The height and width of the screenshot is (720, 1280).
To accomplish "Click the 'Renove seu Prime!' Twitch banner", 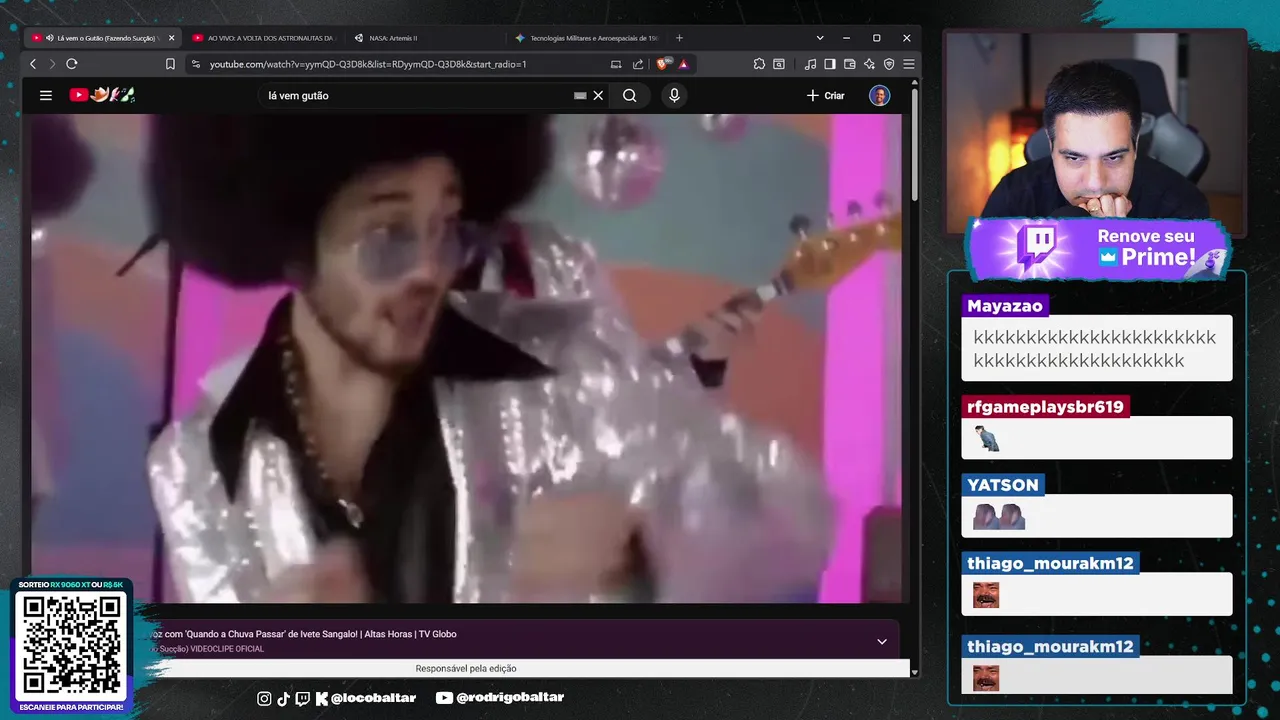I will 1099,248.
